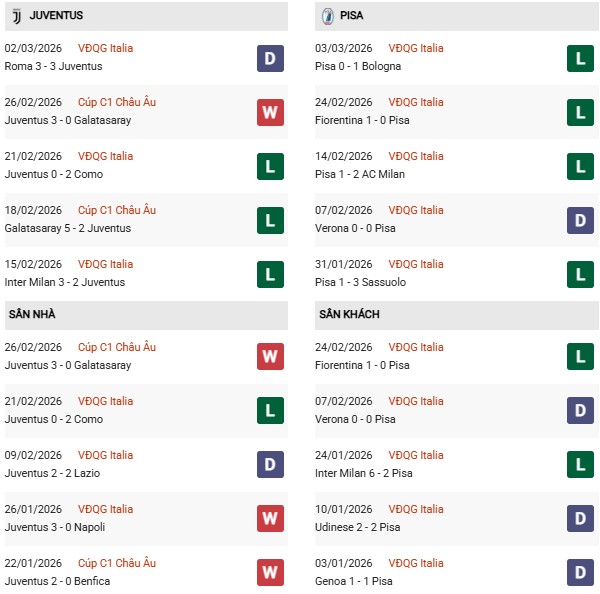Click the loss badge for Pisa 1-2 AC Milan
This screenshot has height=594, width=600.
coord(581,166)
